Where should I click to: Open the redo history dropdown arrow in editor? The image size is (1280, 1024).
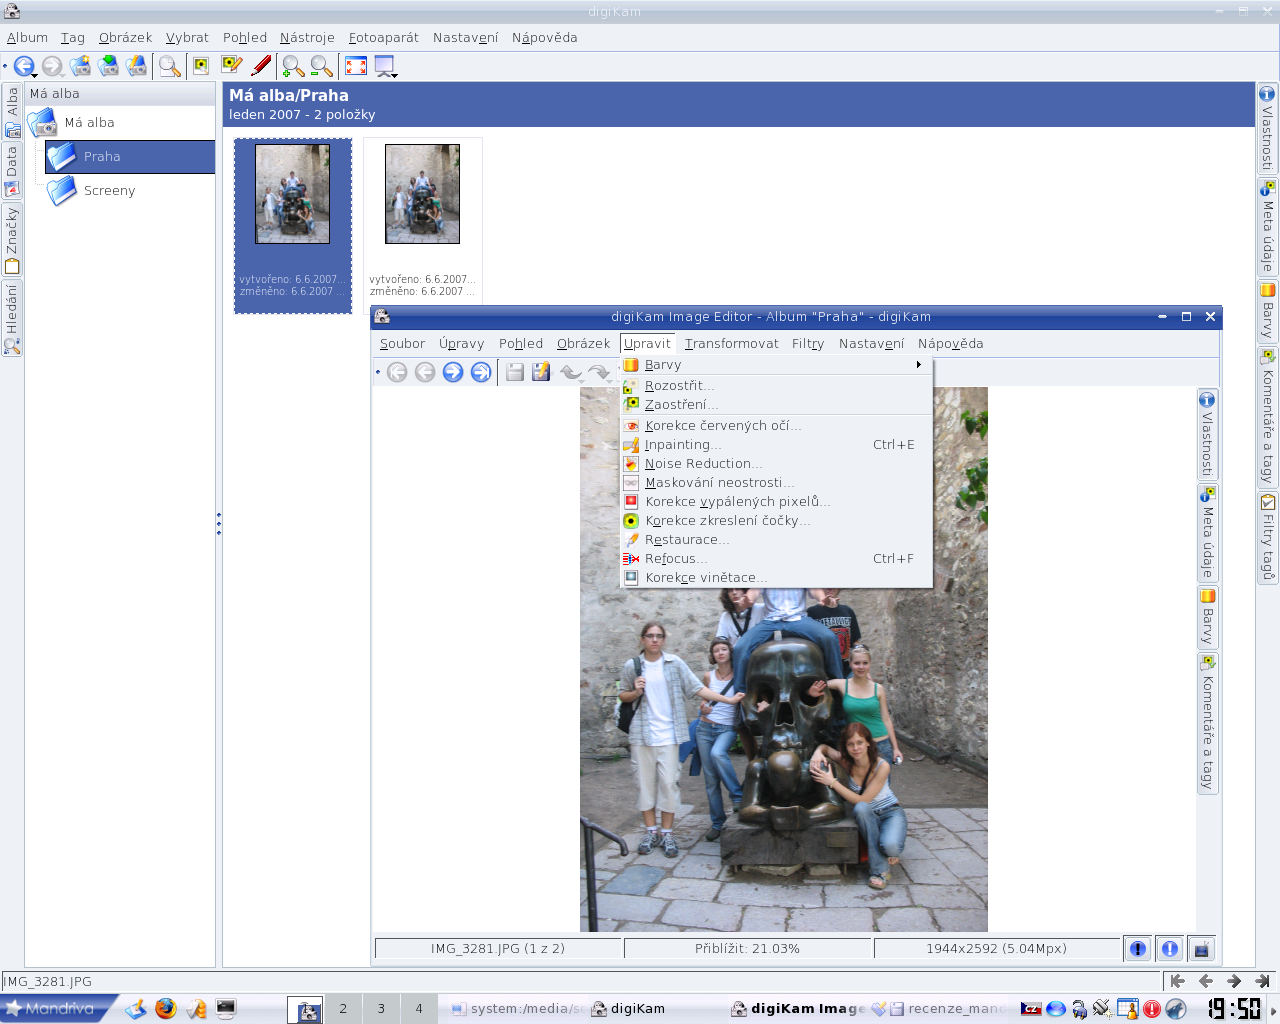click(x=609, y=381)
